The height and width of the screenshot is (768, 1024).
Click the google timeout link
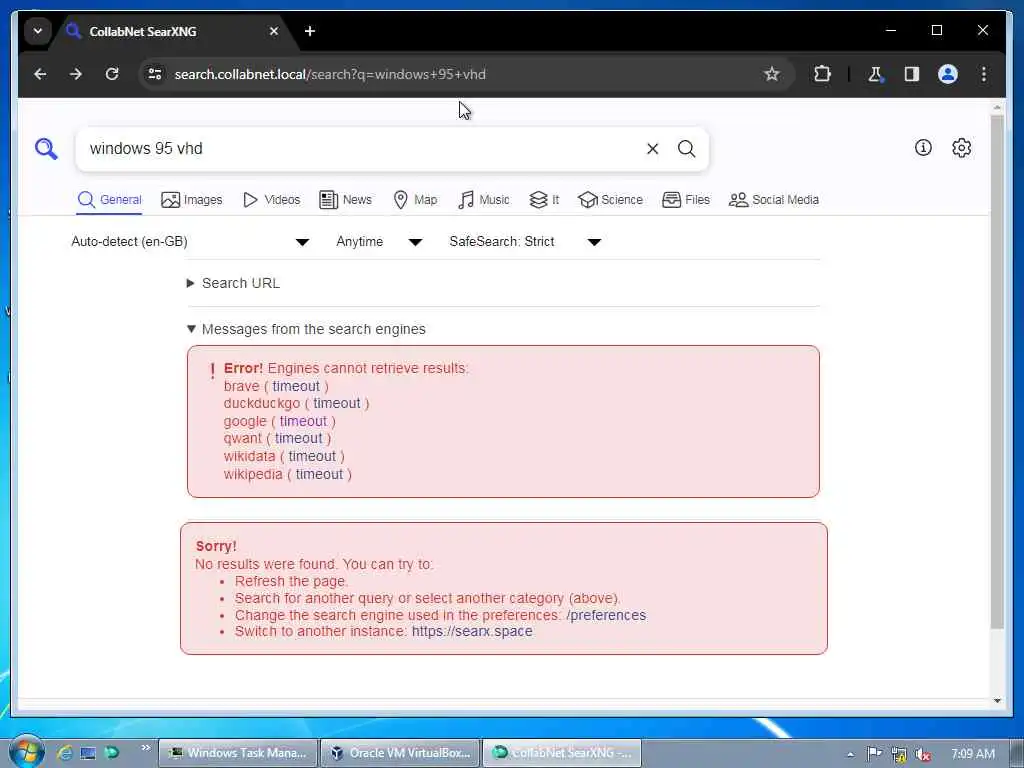tap(303, 421)
